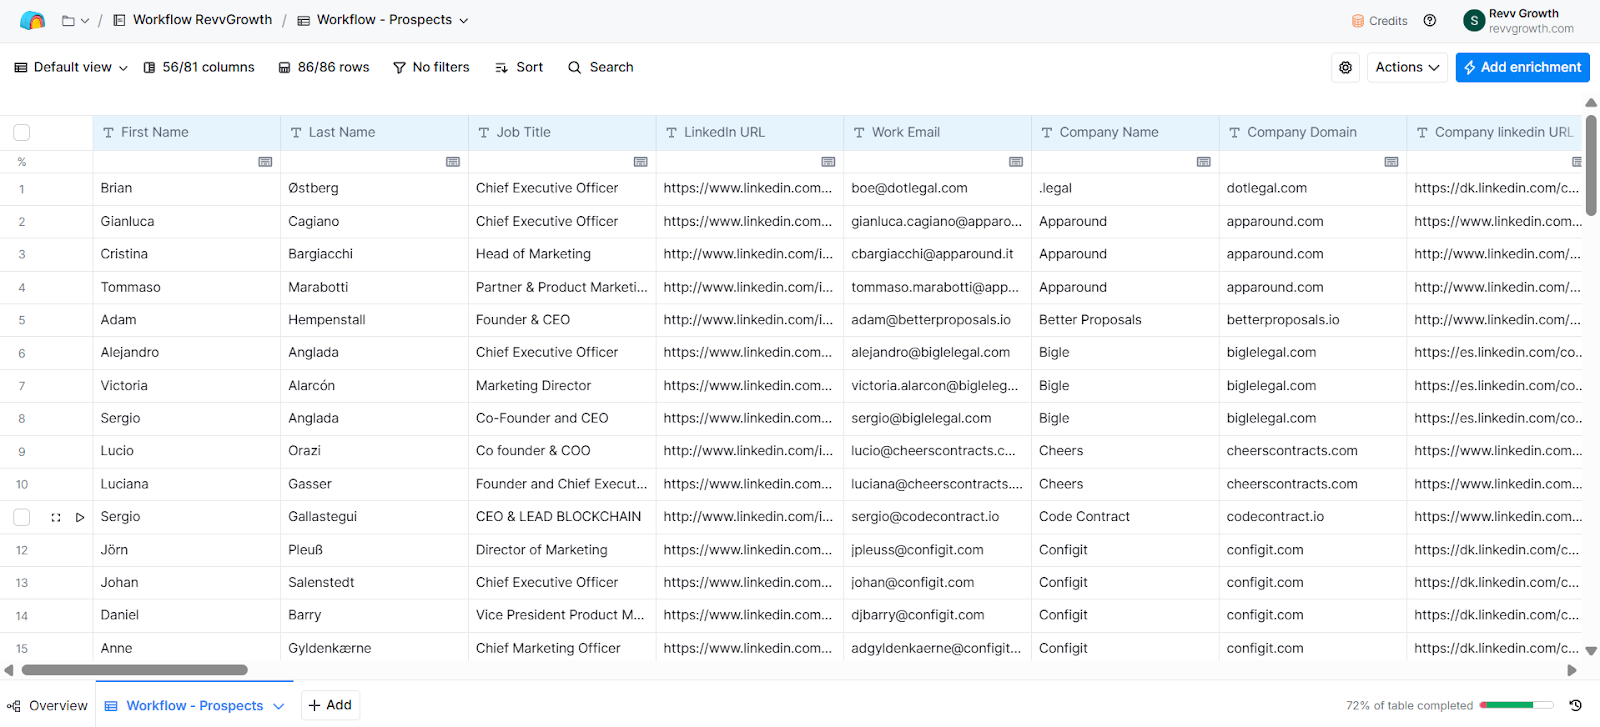
Task: Open the table Search
Action: (601, 67)
